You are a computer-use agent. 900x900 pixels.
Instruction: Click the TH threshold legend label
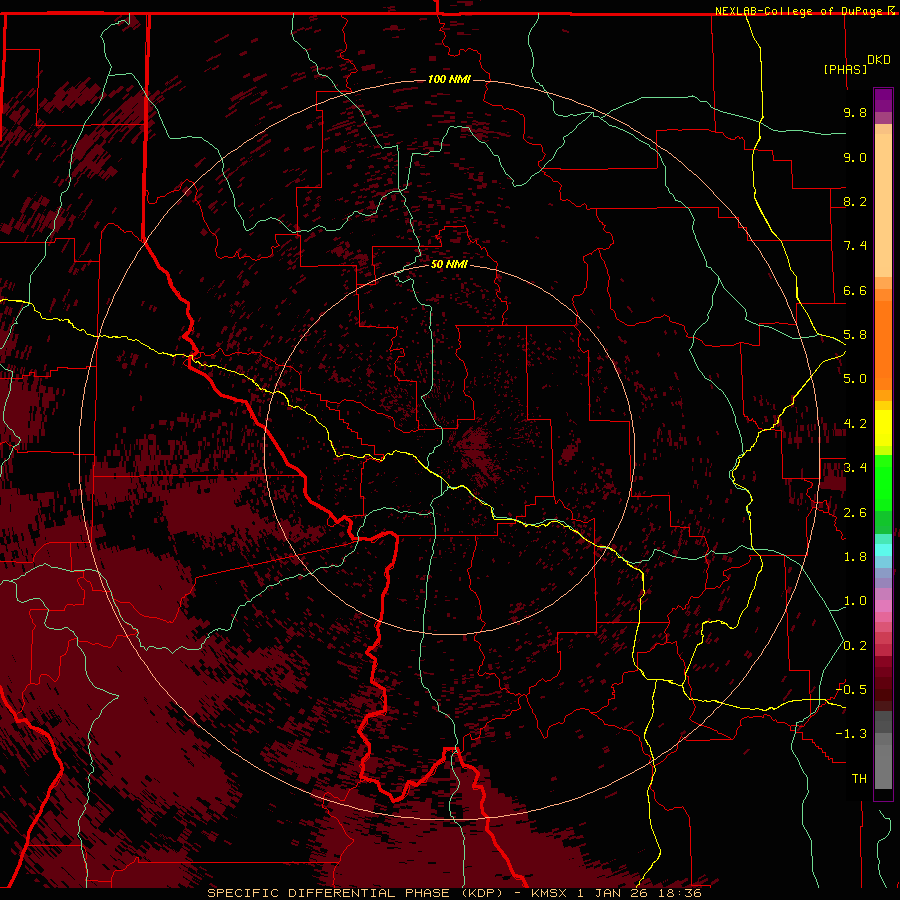click(x=859, y=779)
